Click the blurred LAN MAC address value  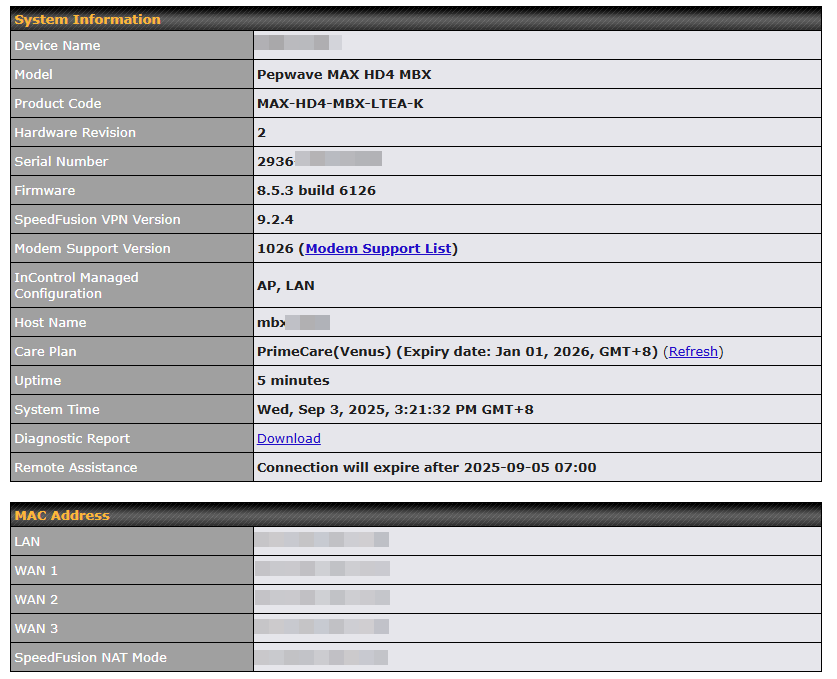pos(321,541)
